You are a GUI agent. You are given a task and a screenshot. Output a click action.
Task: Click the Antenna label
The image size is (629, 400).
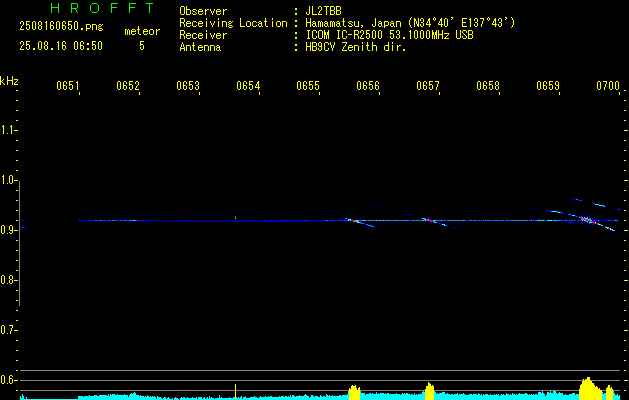click(x=200, y=47)
